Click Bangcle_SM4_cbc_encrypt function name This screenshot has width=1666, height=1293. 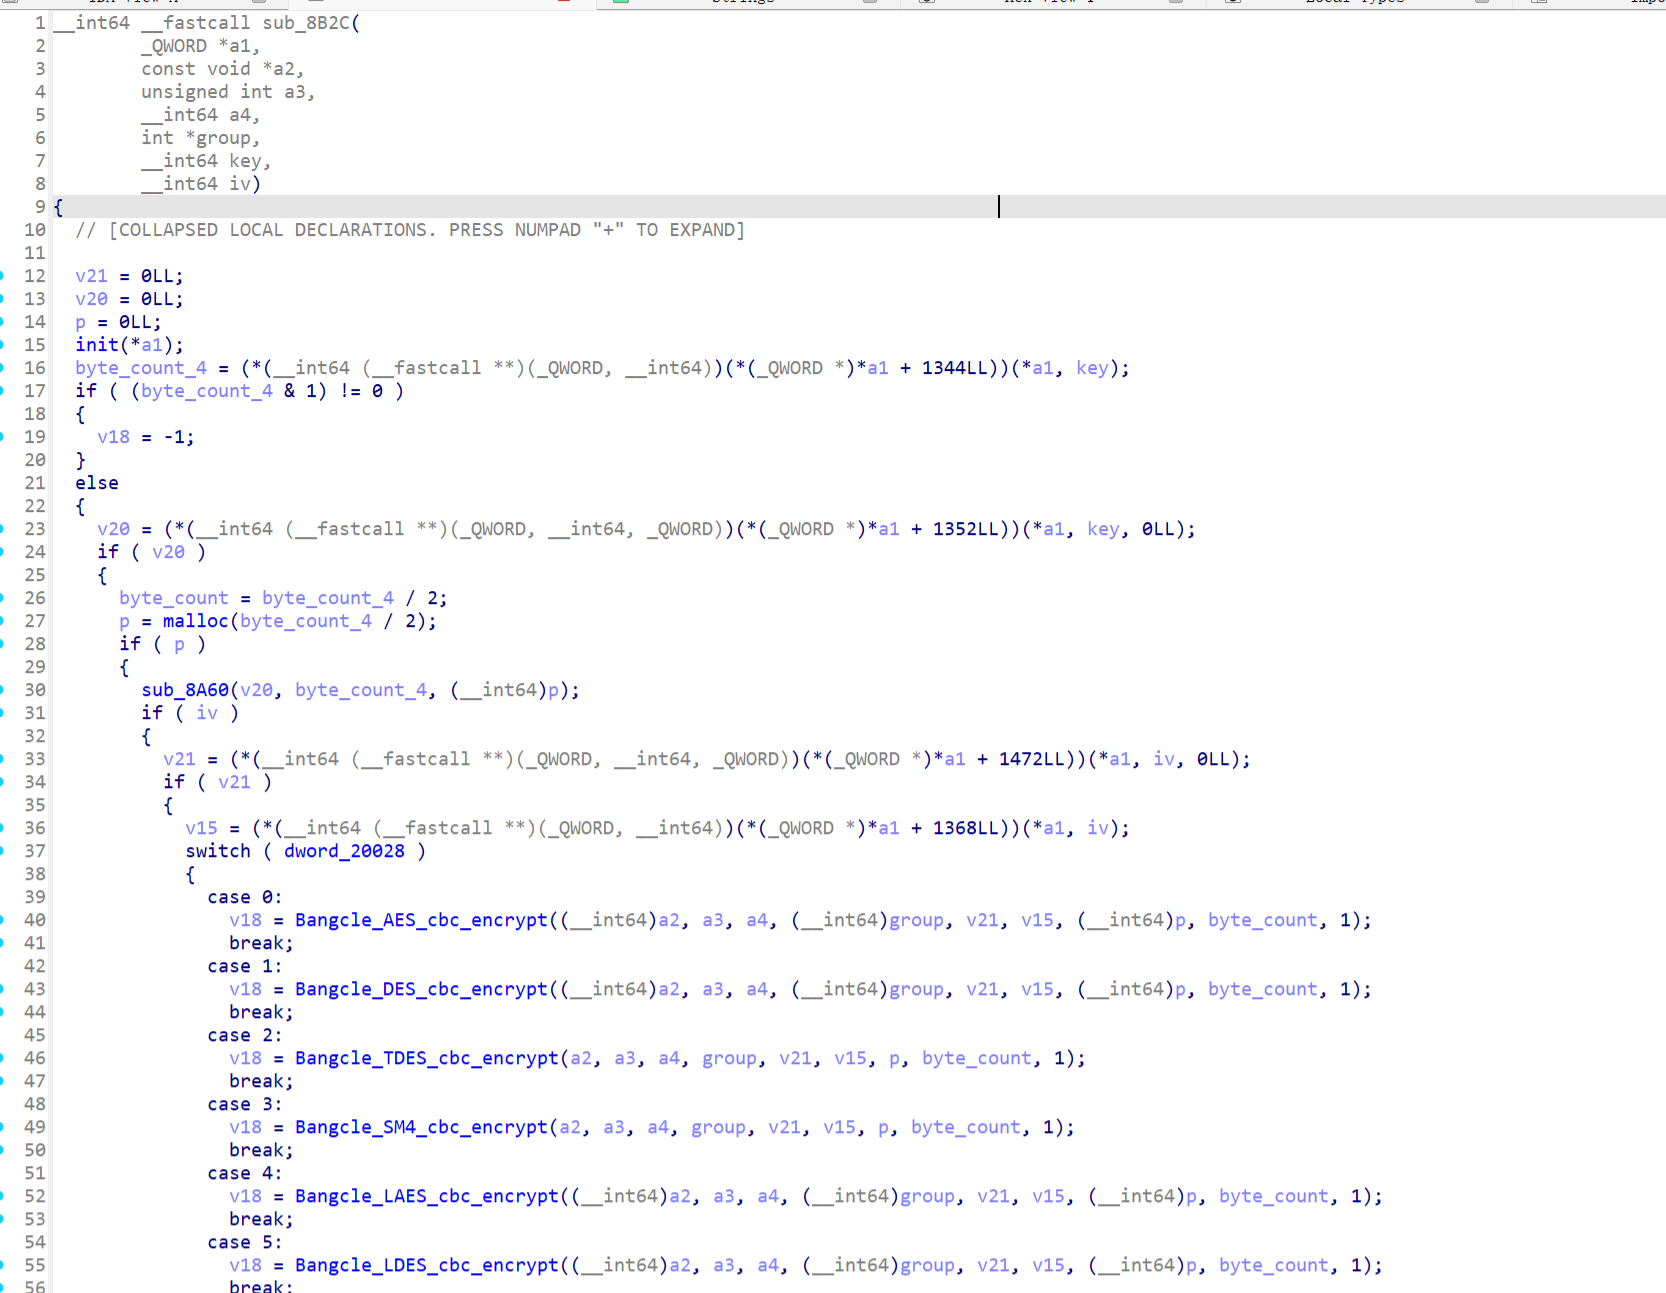(x=420, y=1127)
